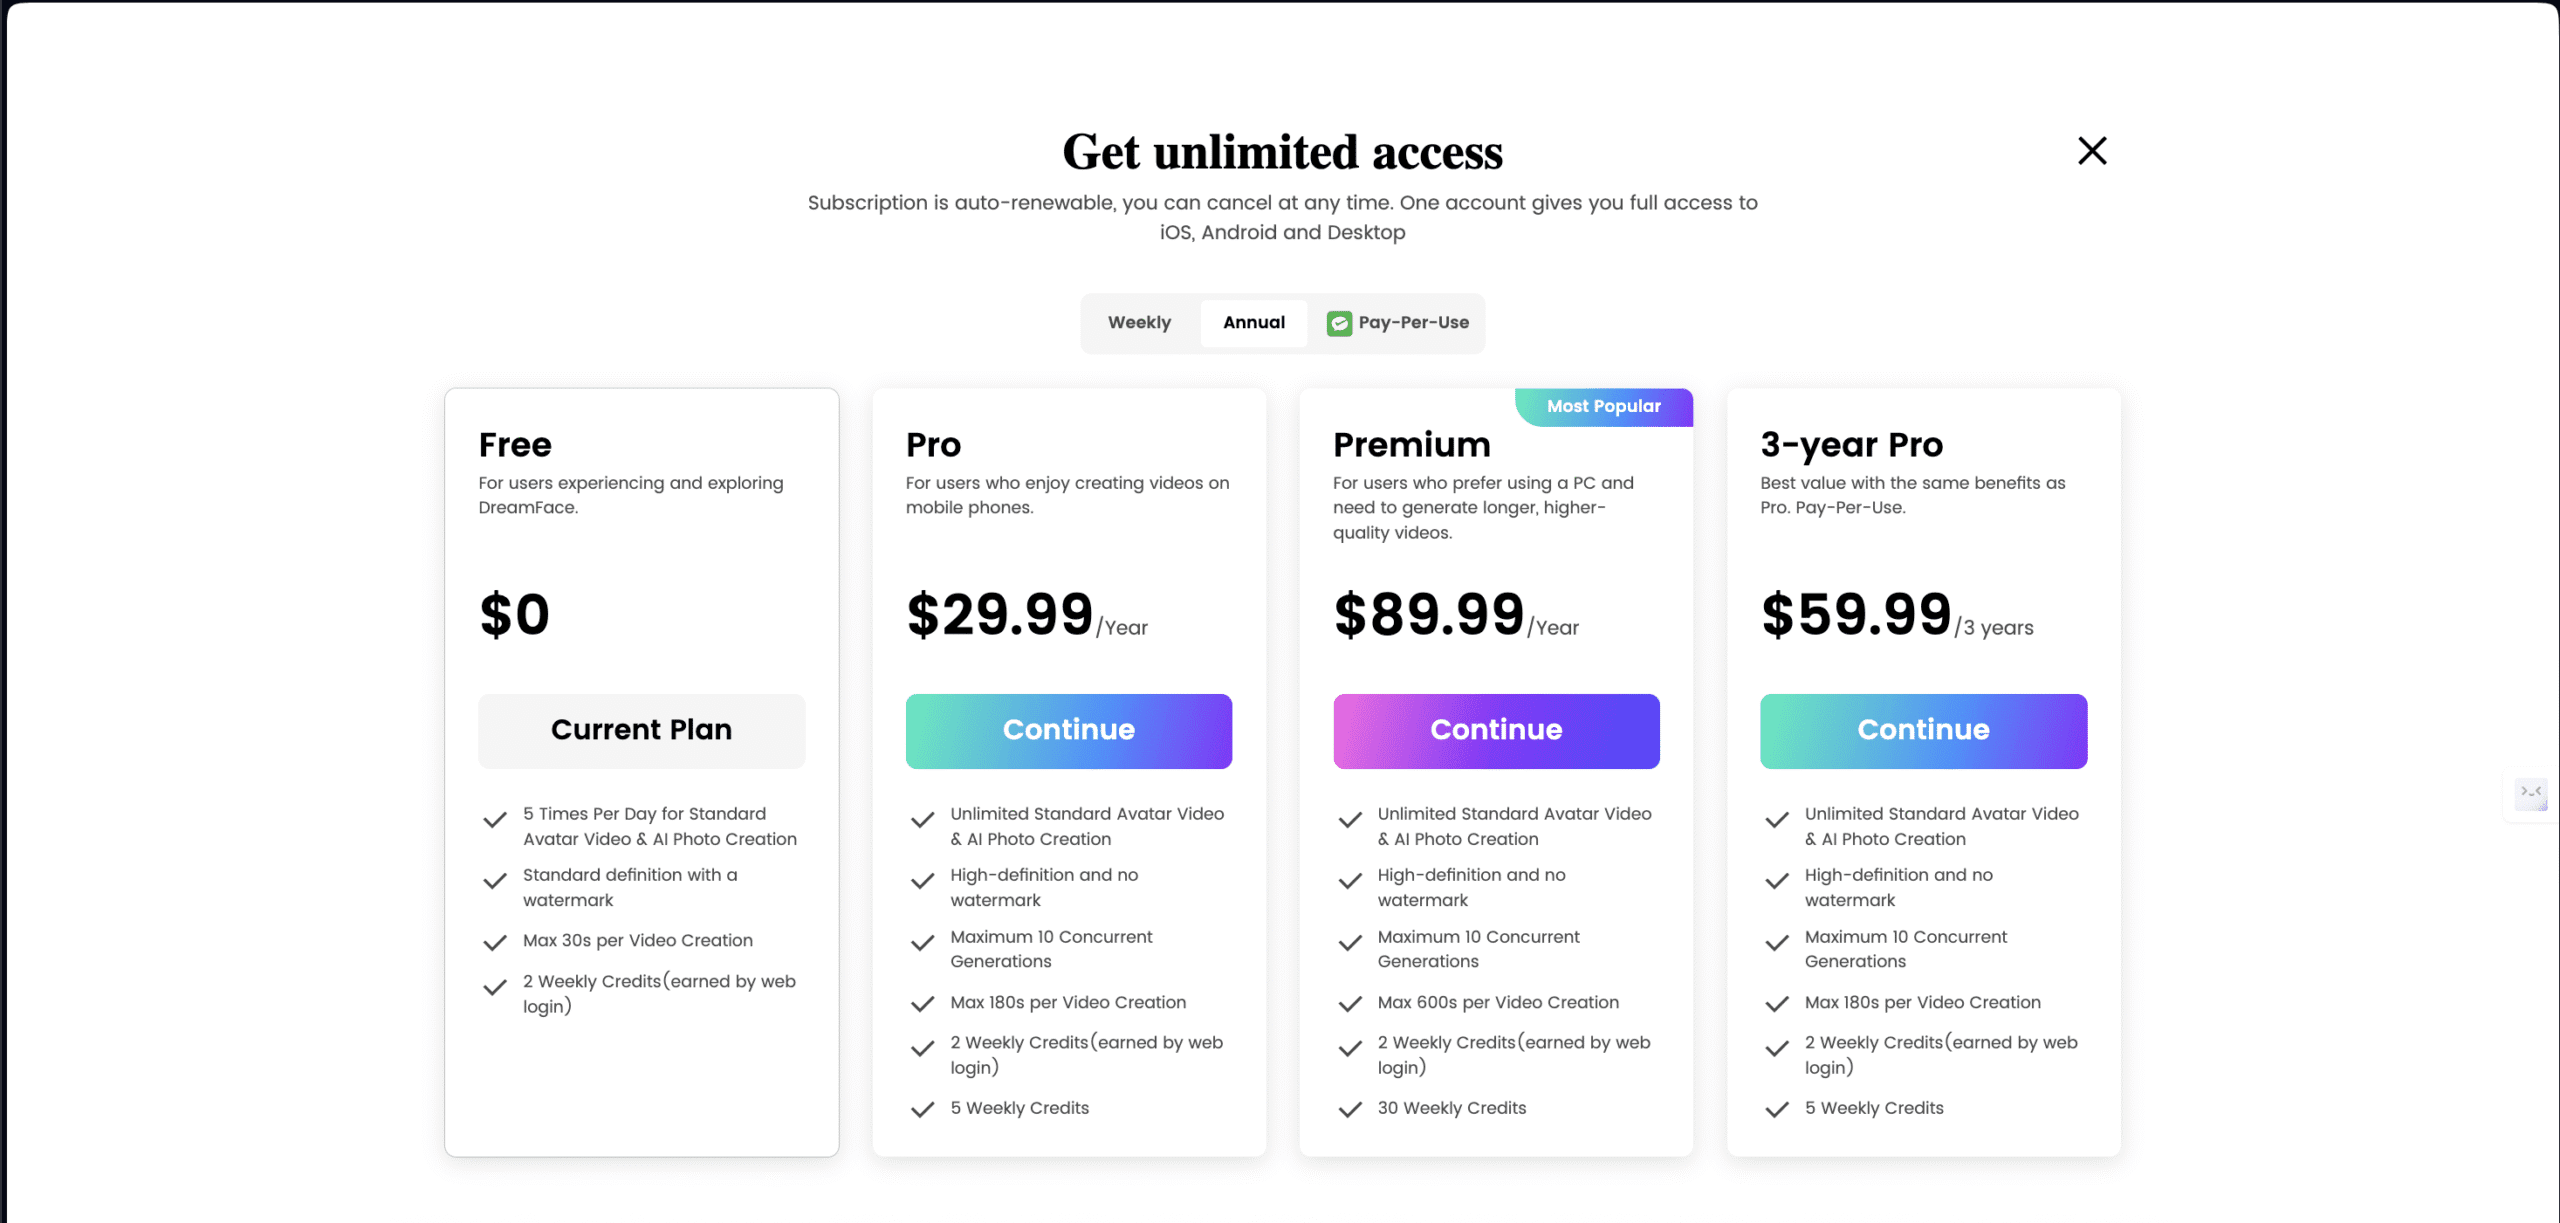
Task: Click Continue on the Premium plan
Action: (x=1496, y=731)
